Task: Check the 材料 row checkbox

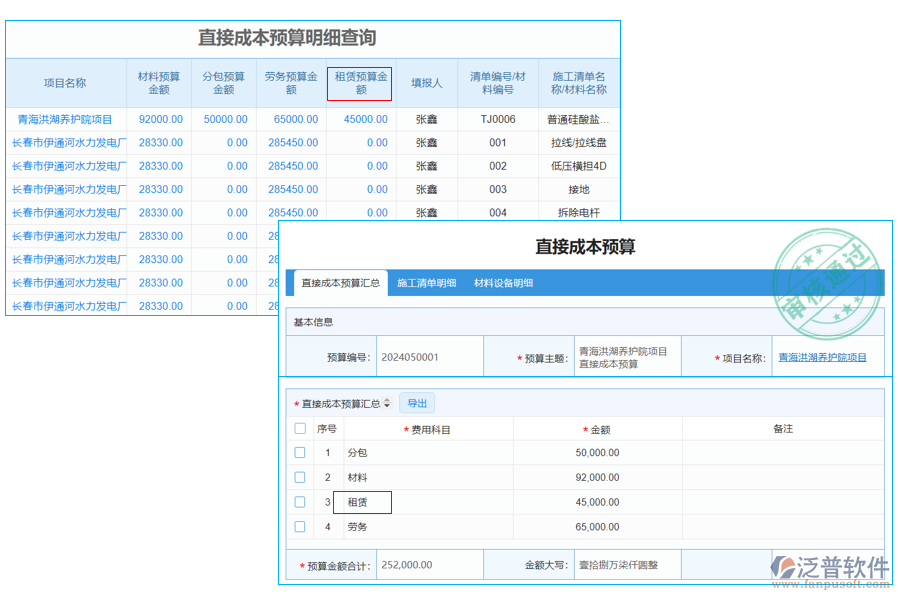Action: point(300,477)
